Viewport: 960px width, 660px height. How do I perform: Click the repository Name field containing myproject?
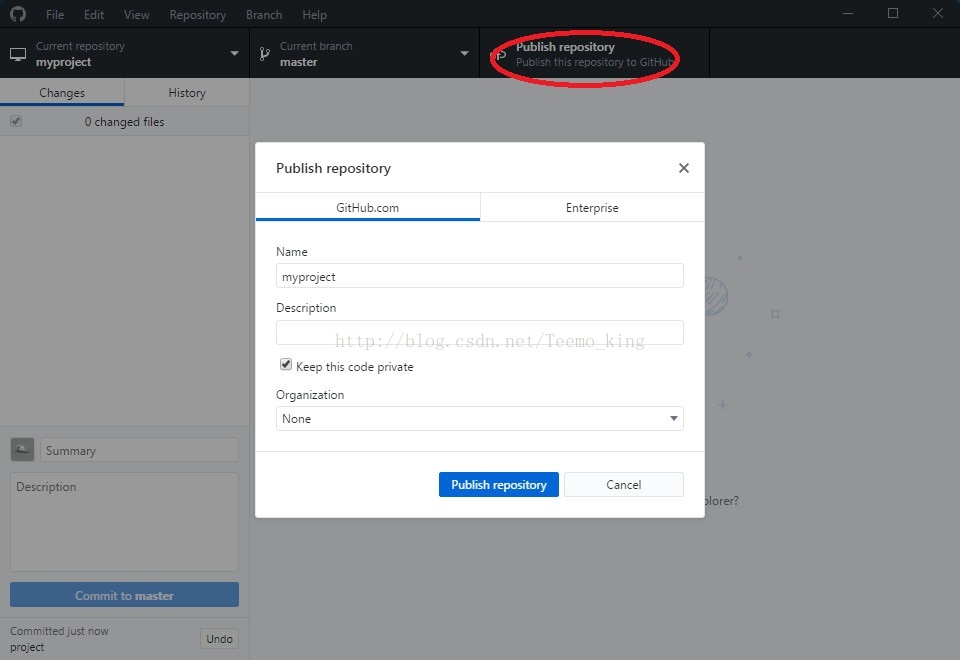479,276
